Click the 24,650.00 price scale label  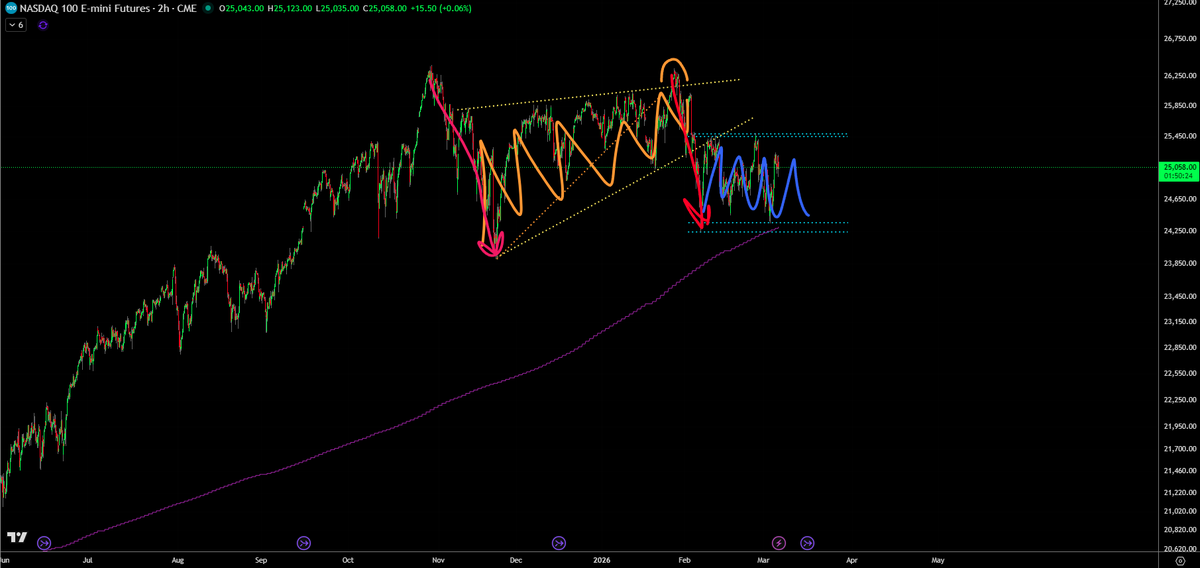(x=1180, y=200)
